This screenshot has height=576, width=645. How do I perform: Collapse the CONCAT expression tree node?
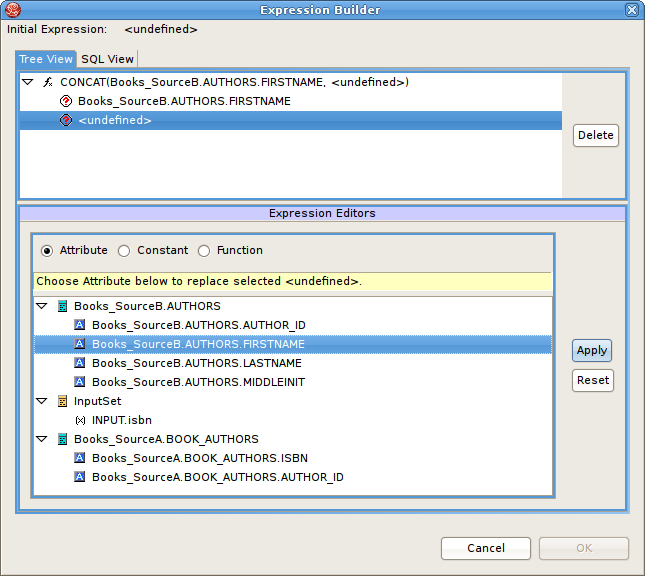28,82
